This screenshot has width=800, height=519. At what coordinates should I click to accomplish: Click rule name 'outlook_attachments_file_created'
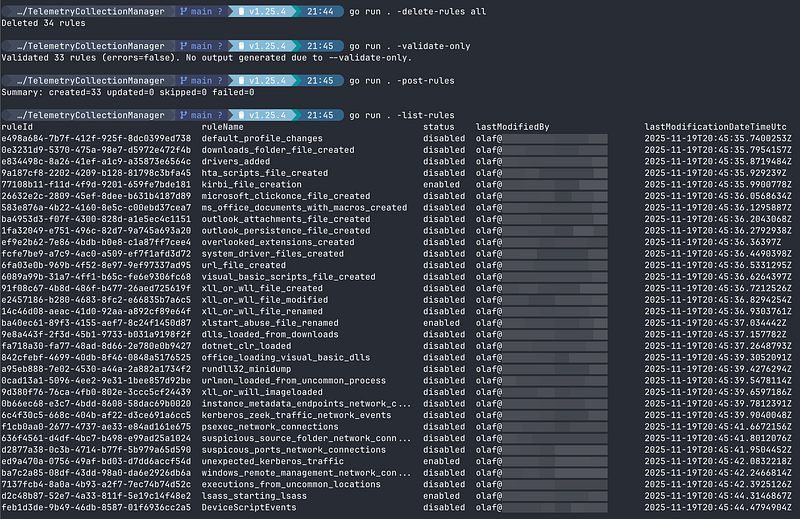(x=286, y=219)
